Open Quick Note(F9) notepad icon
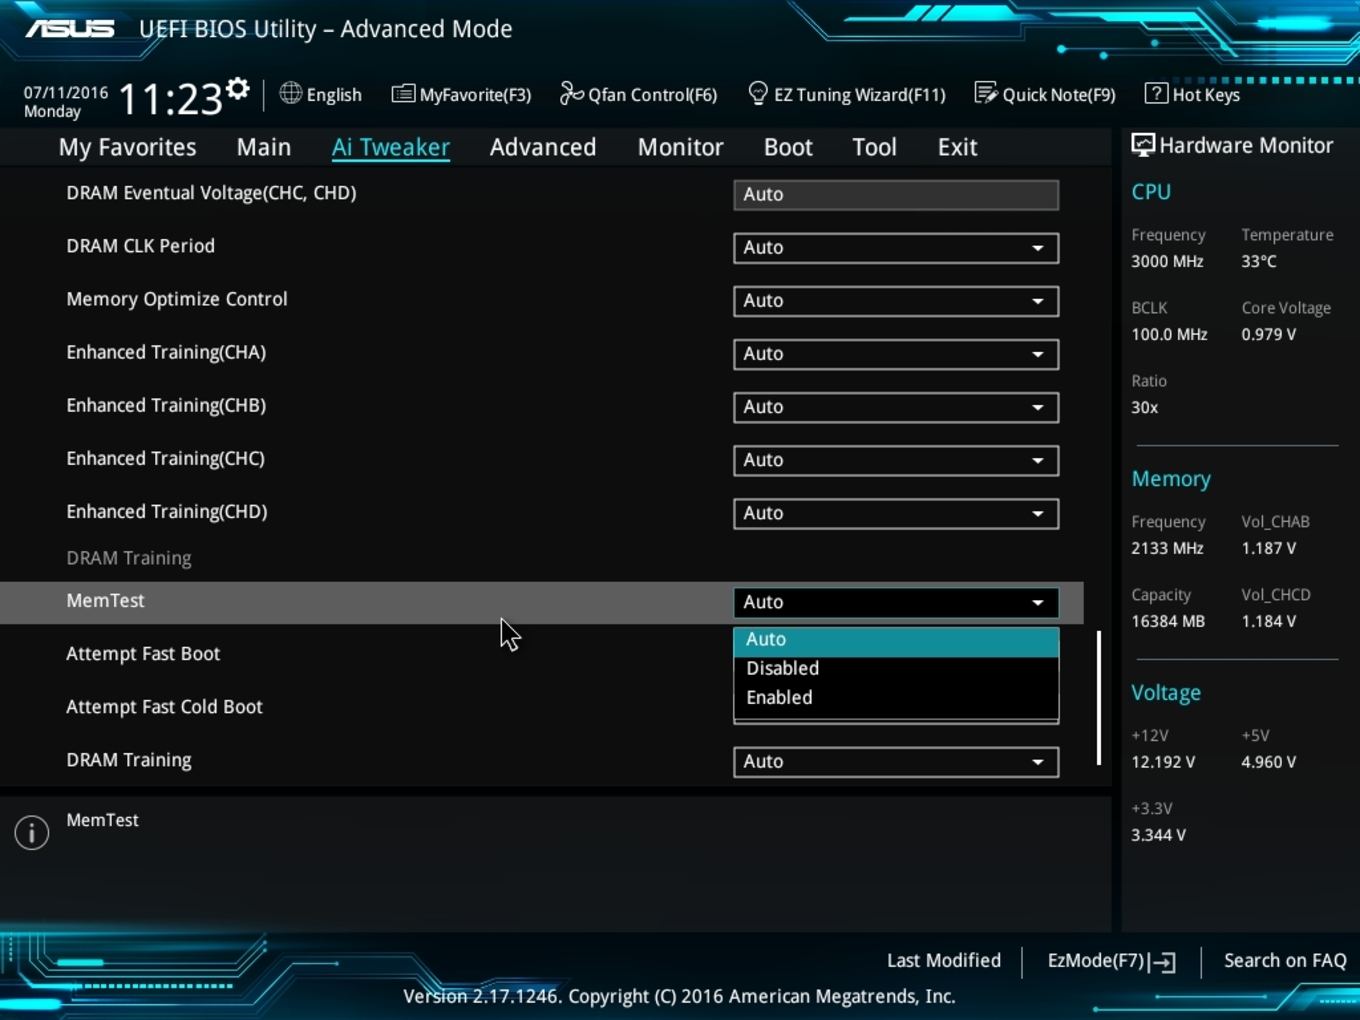This screenshot has width=1360, height=1020. click(x=986, y=94)
